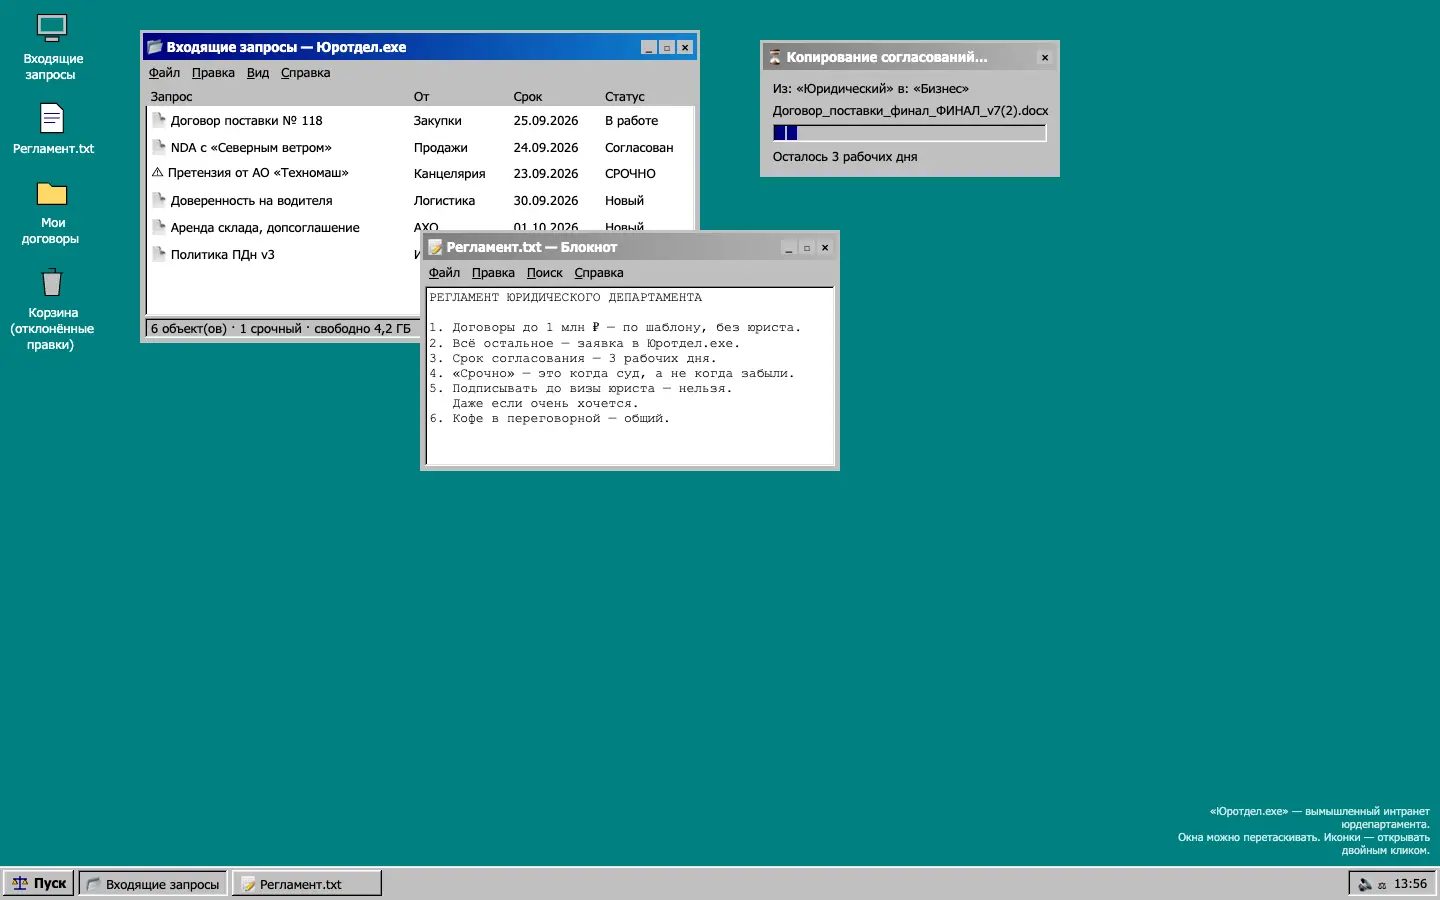This screenshot has width=1440, height=900.
Task: Click the heading «РЕГЛАМЕНТ ЮРИДИЧЕСКОГО ДЕПАРТАМЕНТА» in Блокнот
Action: tap(566, 298)
